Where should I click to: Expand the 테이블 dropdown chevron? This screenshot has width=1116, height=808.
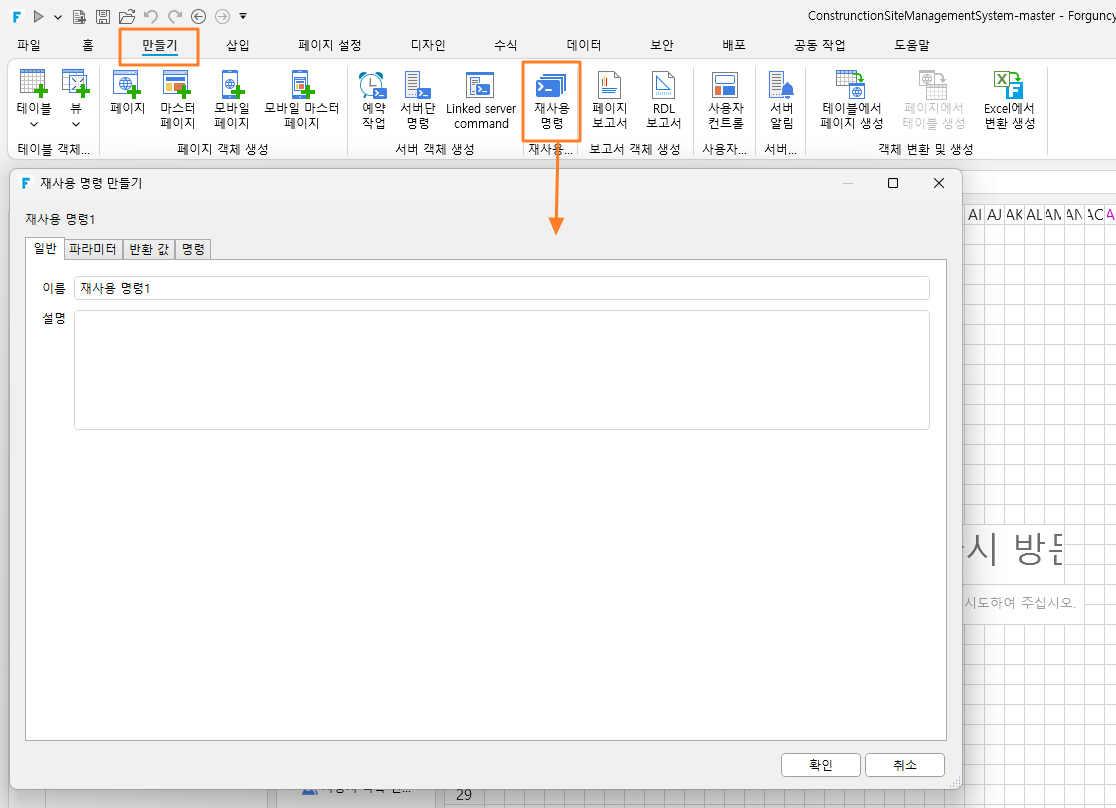click(x=33, y=125)
